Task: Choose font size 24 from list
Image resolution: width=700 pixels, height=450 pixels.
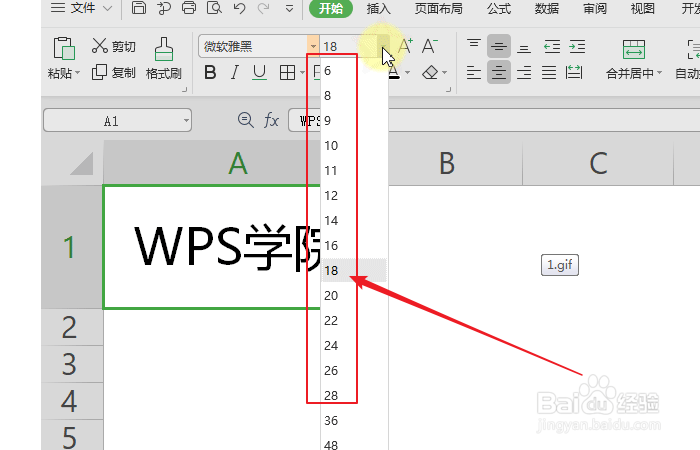Action: tap(354, 346)
